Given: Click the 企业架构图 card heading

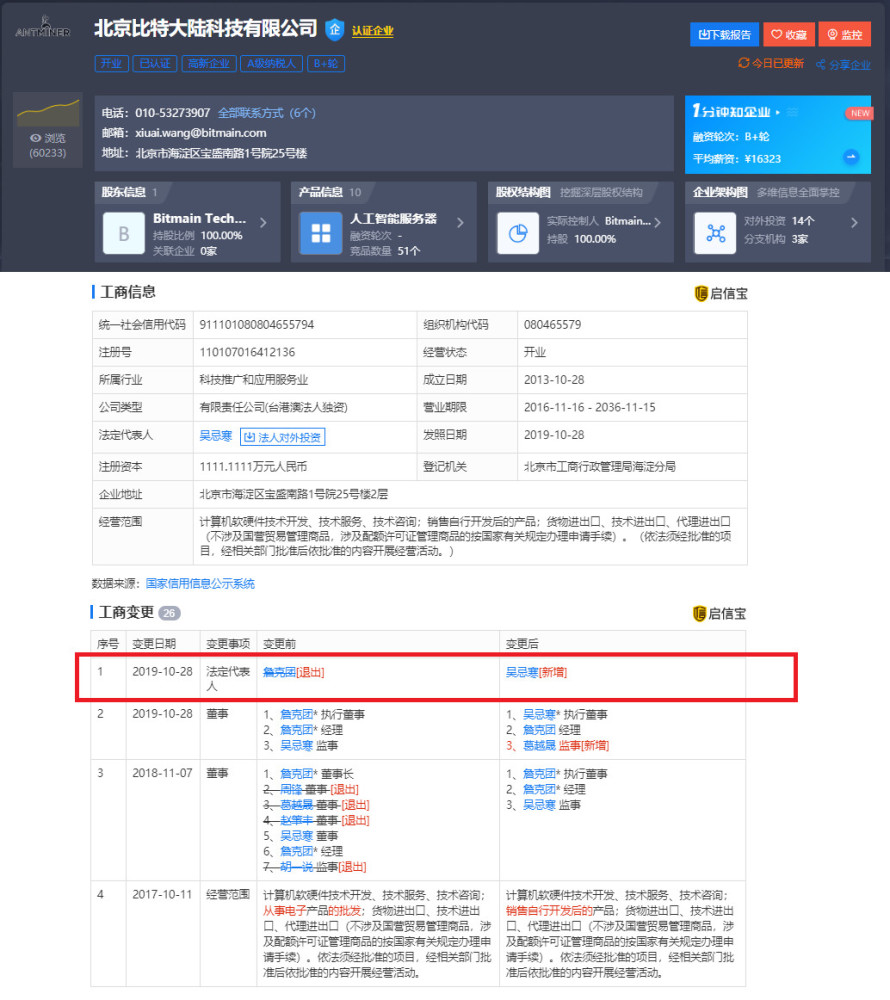Looking at the screenshot, I should point(720,192).
